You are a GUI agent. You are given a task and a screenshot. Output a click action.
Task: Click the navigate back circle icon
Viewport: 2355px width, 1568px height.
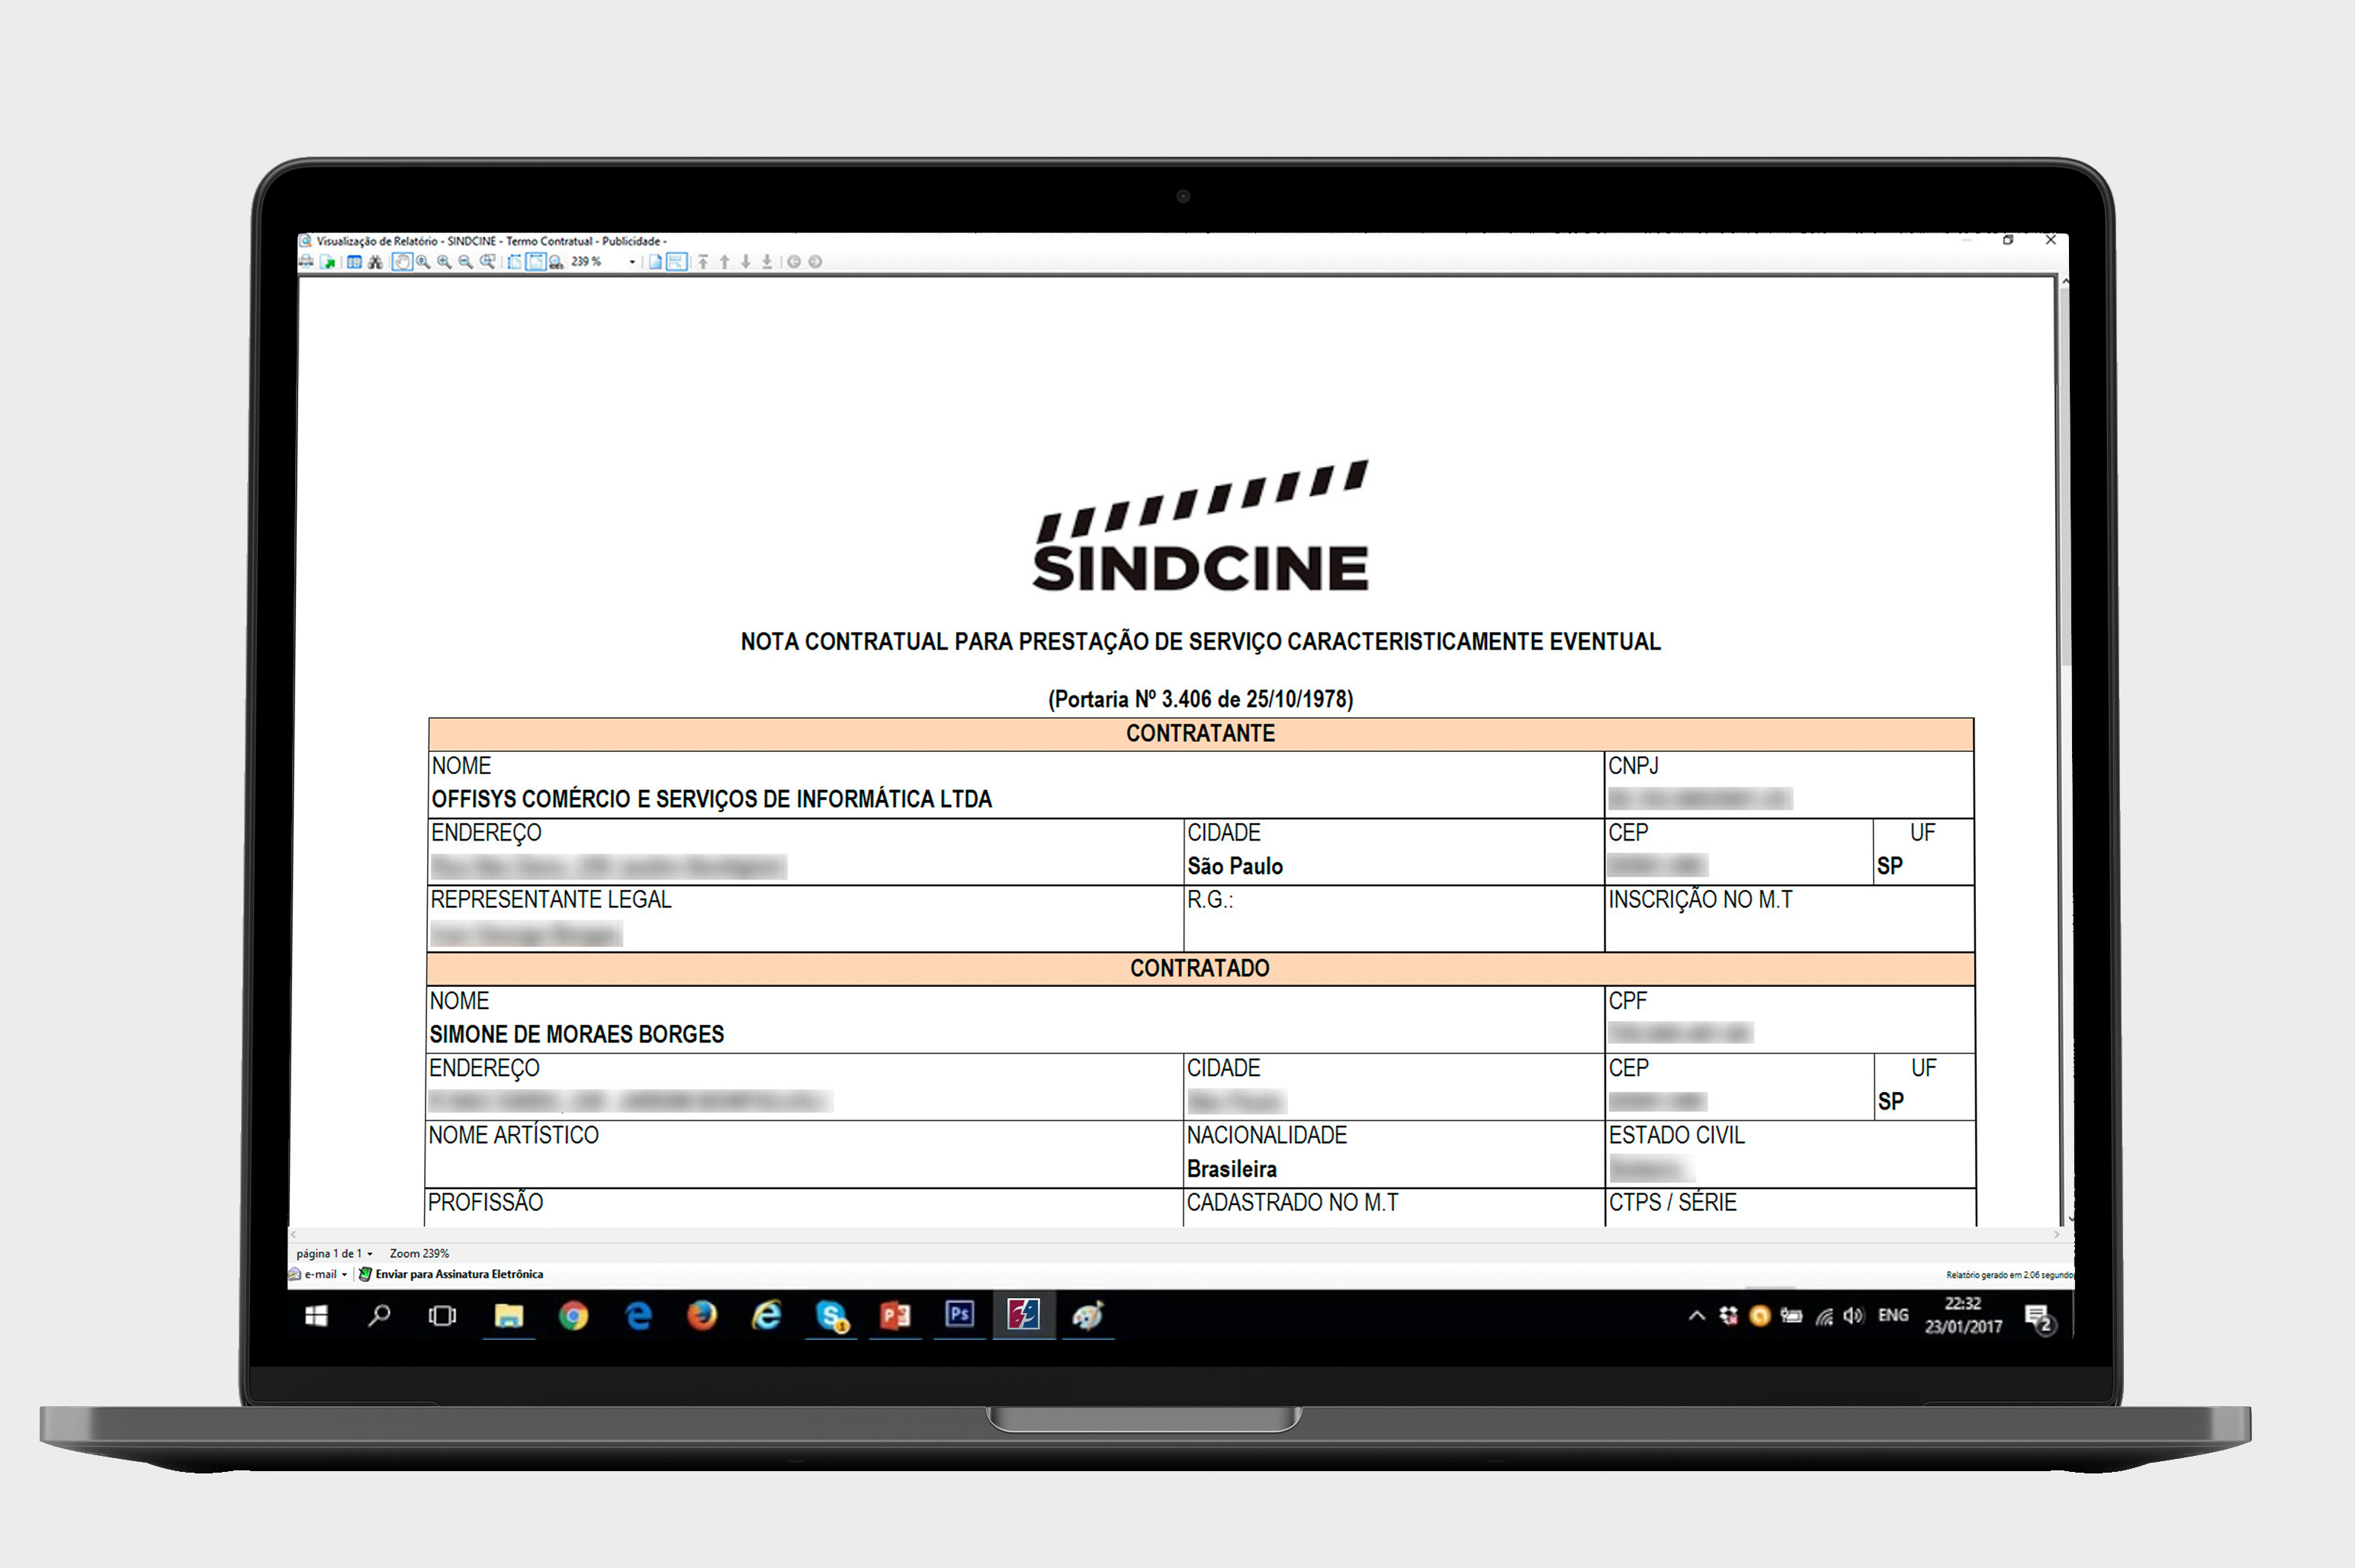tap(794, 262)
